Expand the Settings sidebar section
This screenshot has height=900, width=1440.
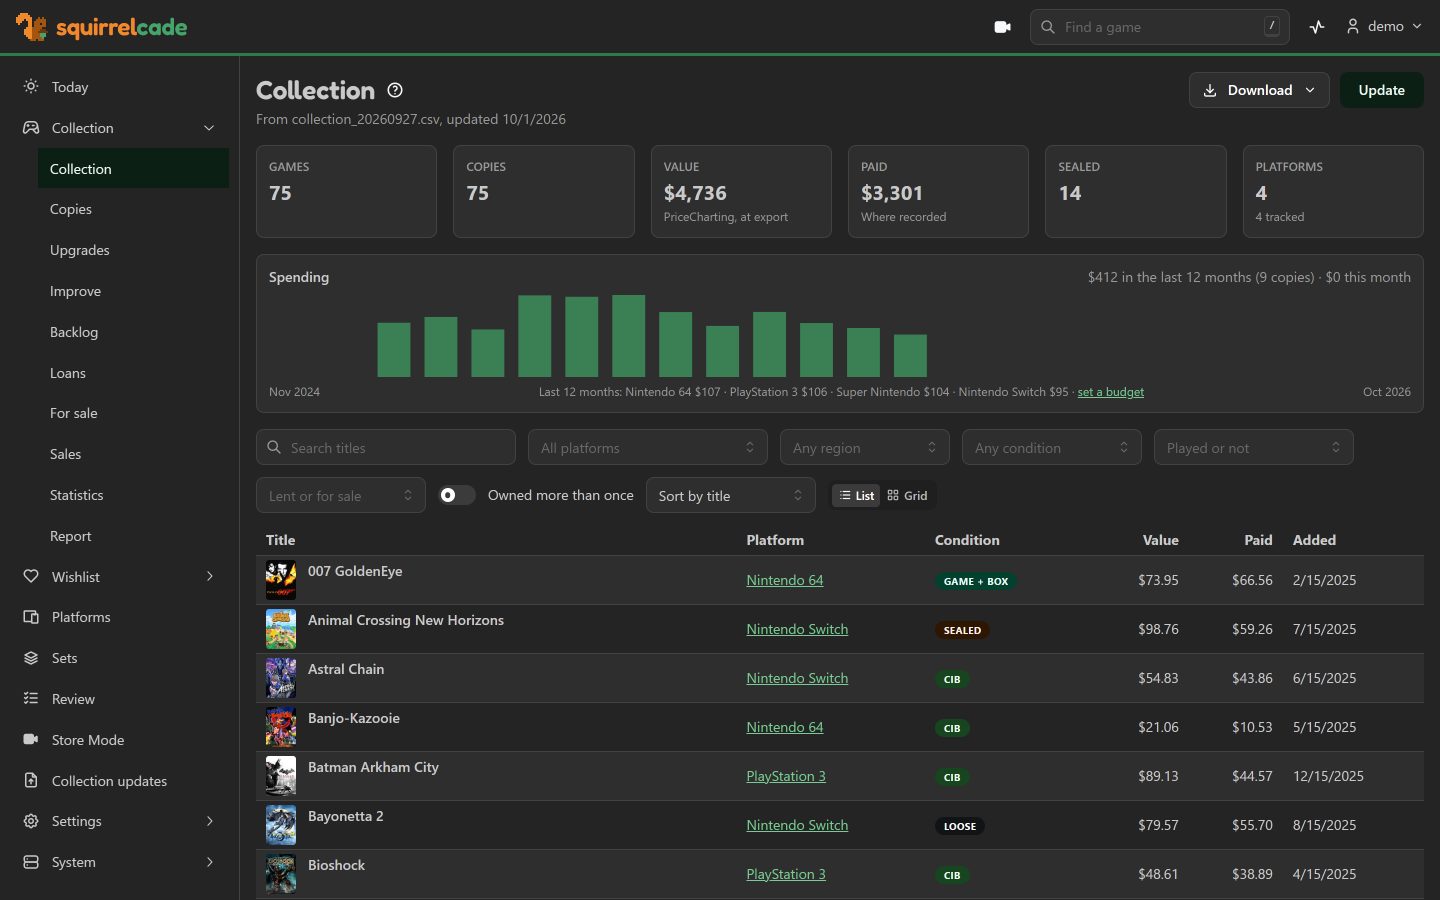[120, 821]
